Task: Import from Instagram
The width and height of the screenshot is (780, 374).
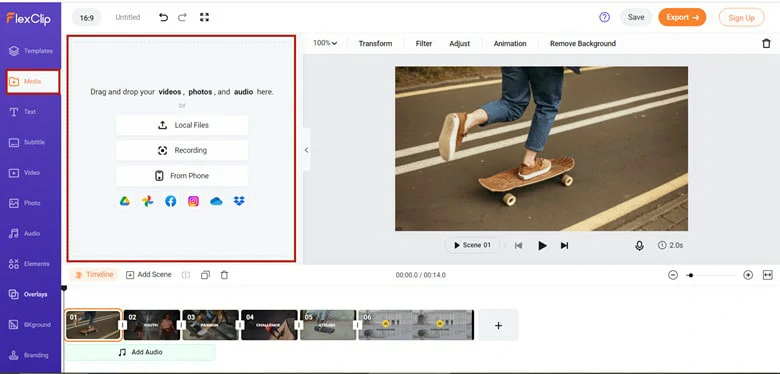Action: (194, 201)
